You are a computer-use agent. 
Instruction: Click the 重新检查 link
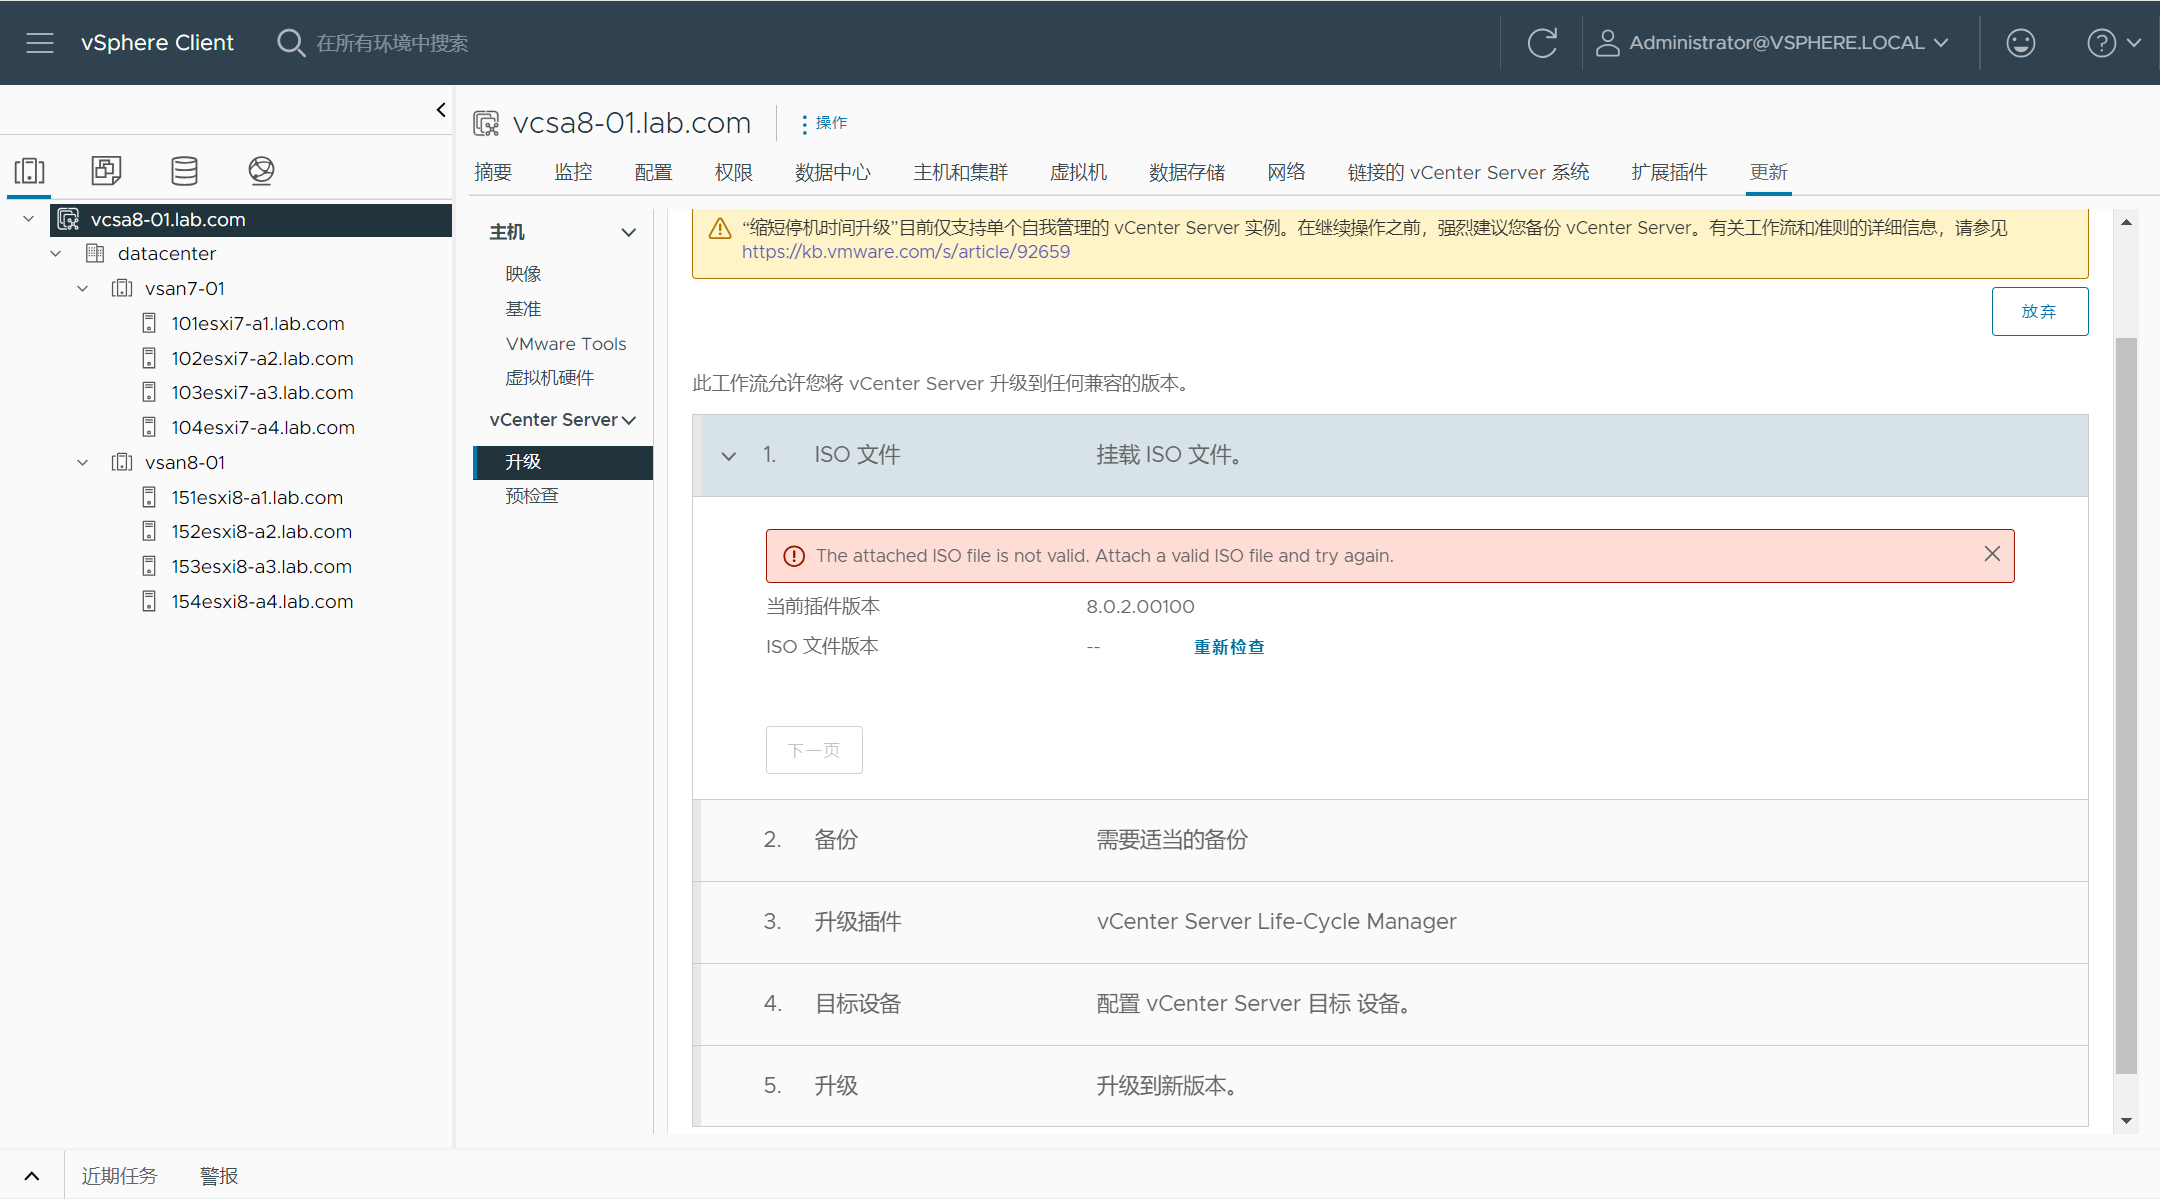tap(1229, 647)
